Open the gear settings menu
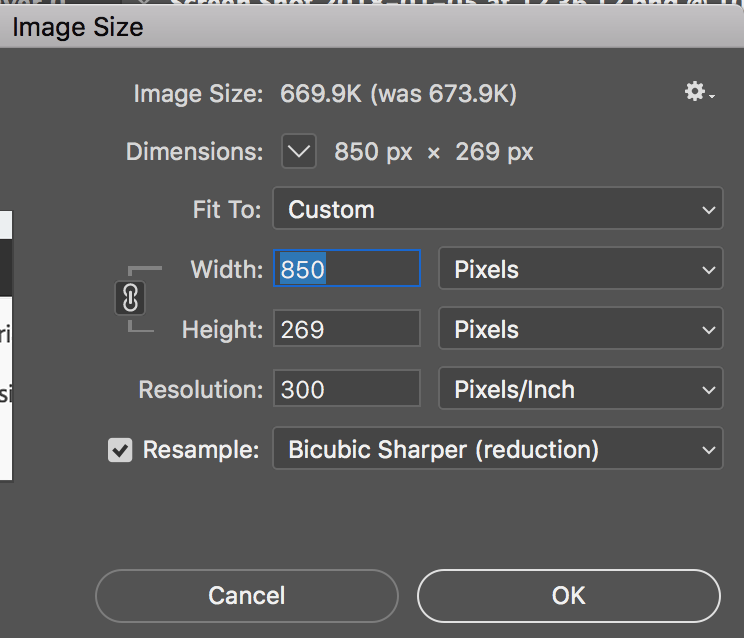744x638 pixels. [x=697, y=93]
